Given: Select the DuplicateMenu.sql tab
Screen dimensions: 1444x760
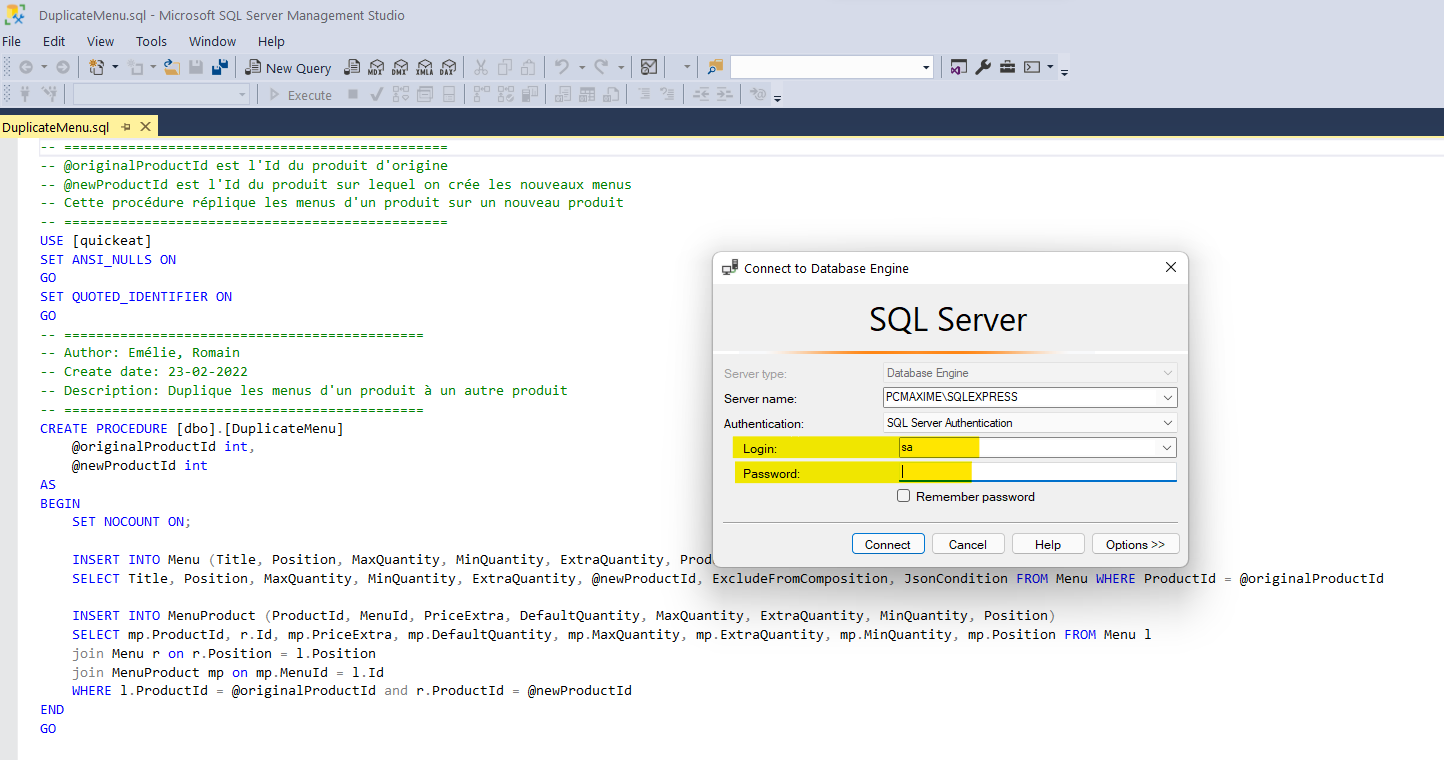Looking at the screenshot, I should tap(56, 127).
